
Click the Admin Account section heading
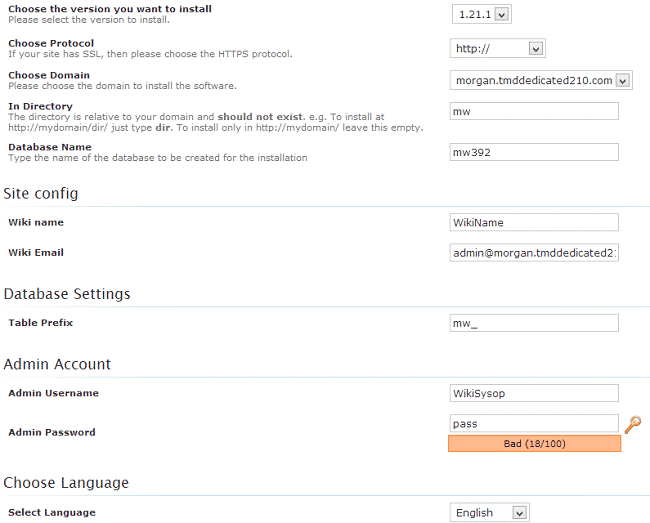coord(57,364)
